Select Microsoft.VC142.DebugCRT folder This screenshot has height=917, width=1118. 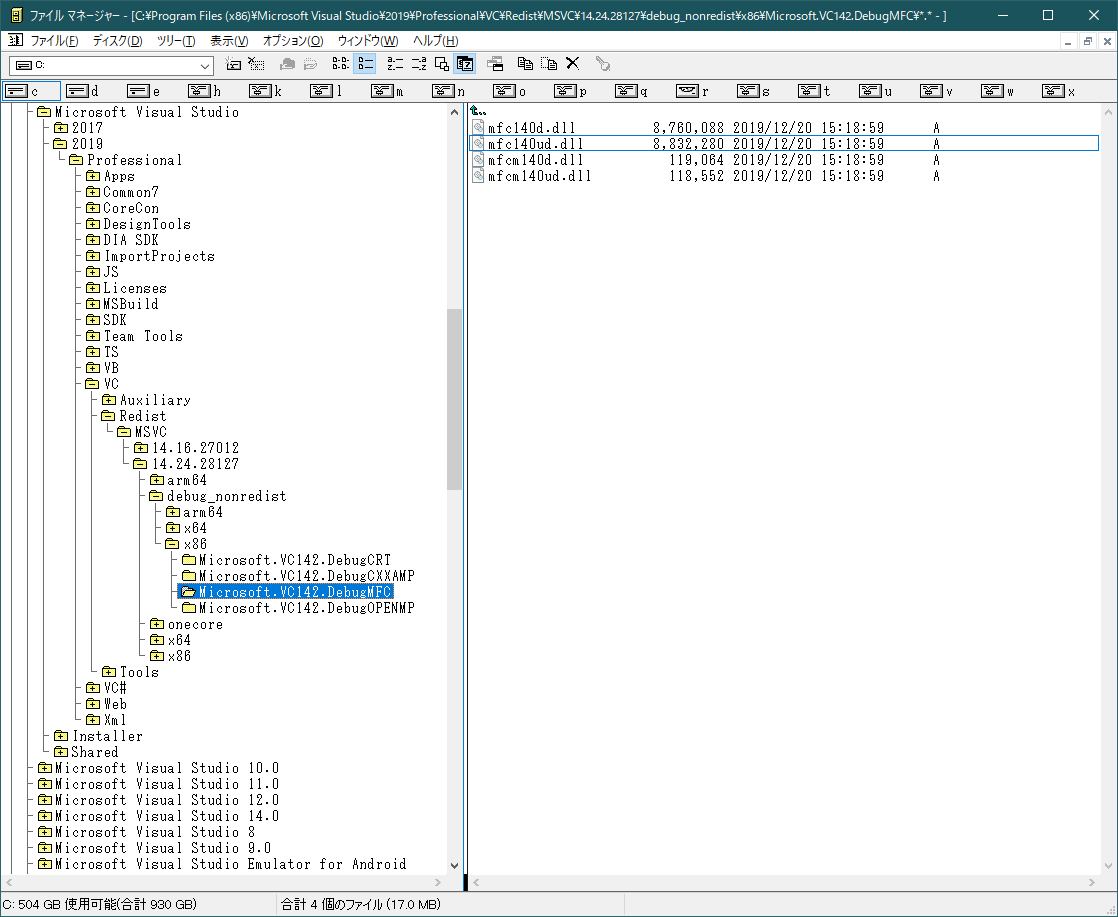[294, 560]
